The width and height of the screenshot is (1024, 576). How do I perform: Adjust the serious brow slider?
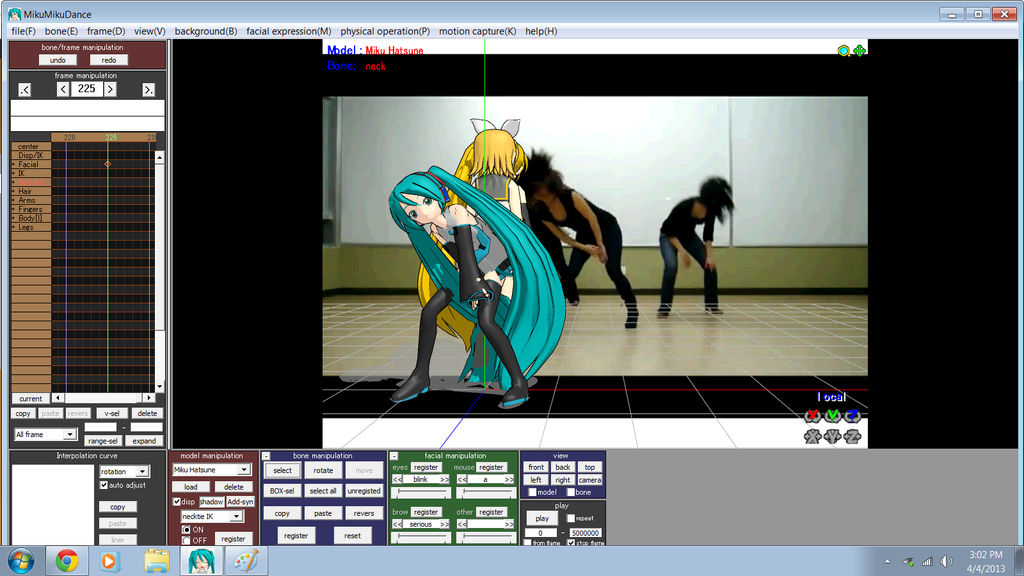[x=421, y=536]
